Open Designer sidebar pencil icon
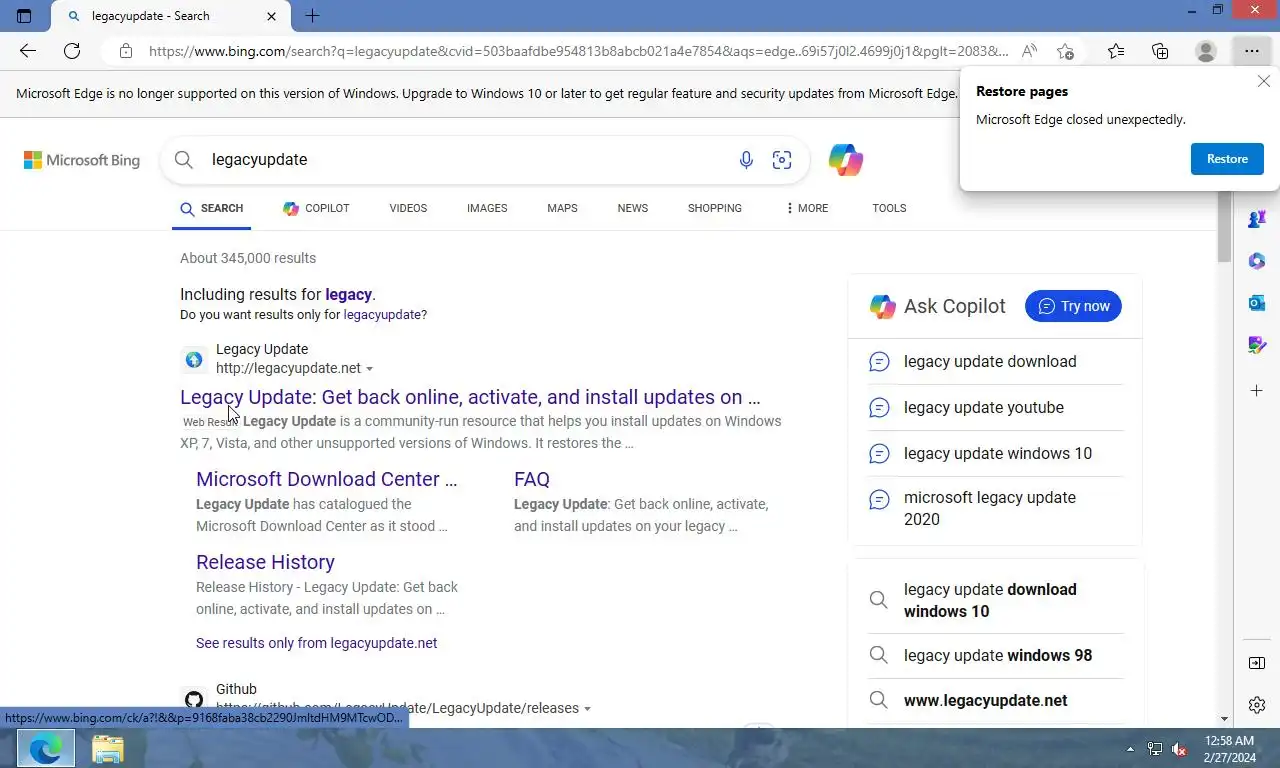The height and width of the screenshot is (768, 1280). 1257,345
